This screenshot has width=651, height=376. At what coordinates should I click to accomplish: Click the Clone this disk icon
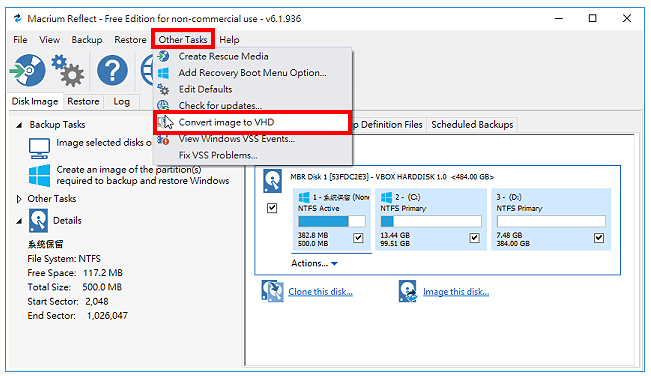(x=272, y=291)
